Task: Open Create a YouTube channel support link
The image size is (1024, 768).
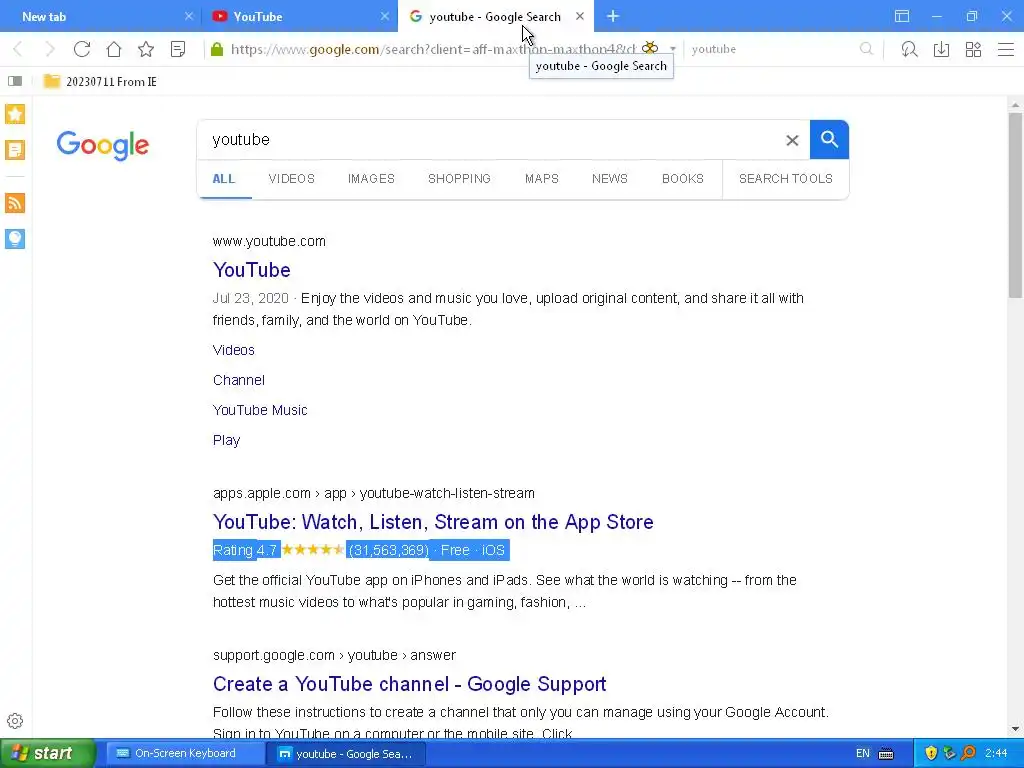Action: pos(409,684)
